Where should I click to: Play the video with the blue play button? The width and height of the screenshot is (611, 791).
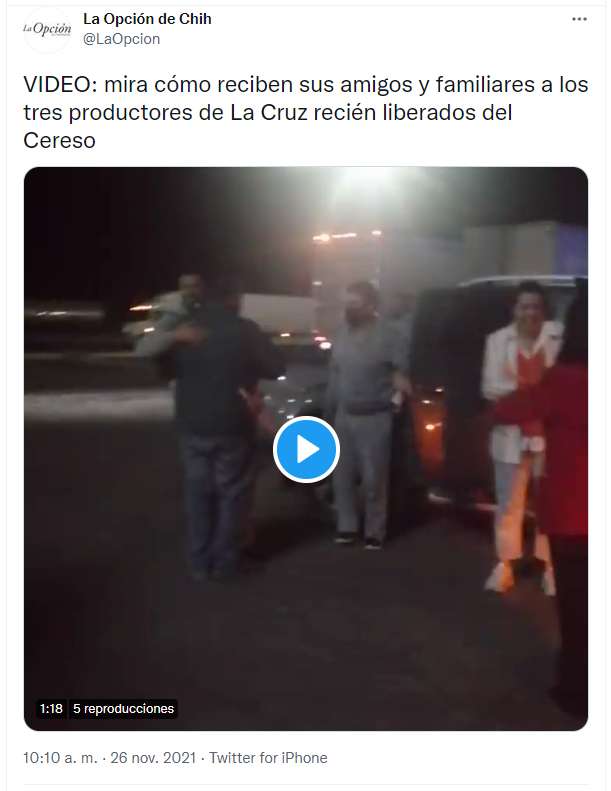[306, 449]
